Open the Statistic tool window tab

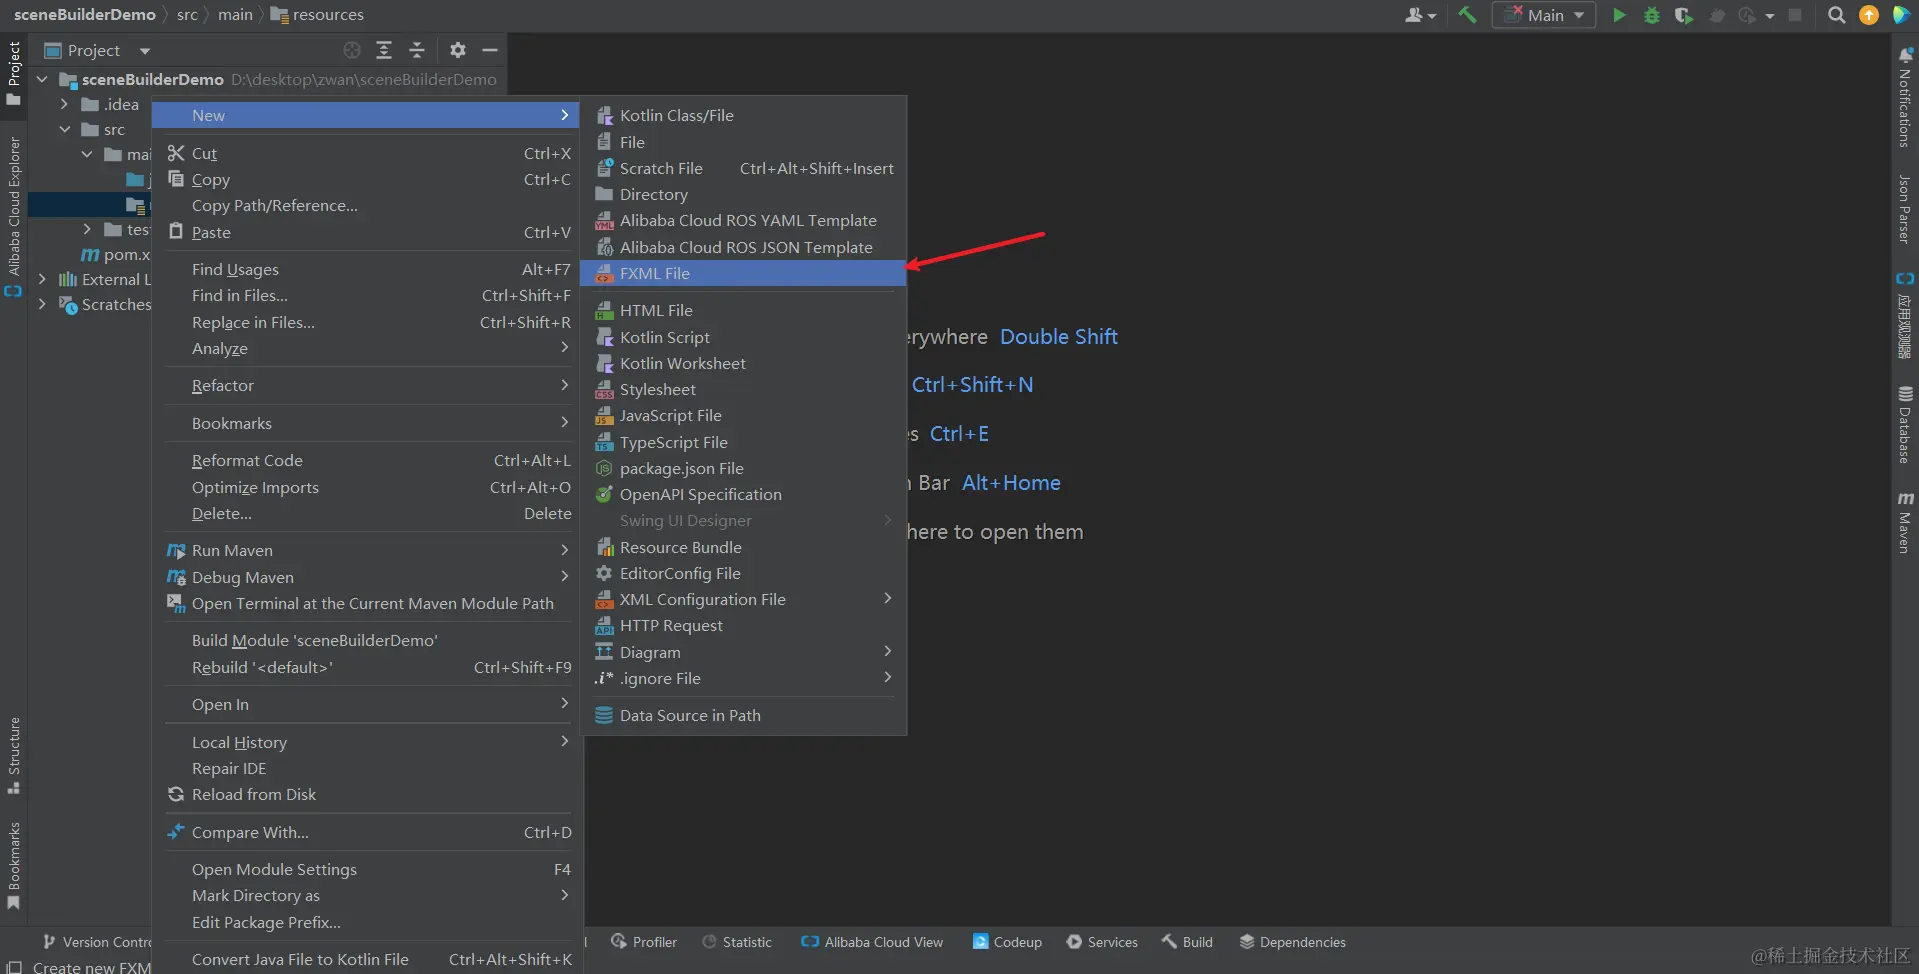[x=737, y=942]
